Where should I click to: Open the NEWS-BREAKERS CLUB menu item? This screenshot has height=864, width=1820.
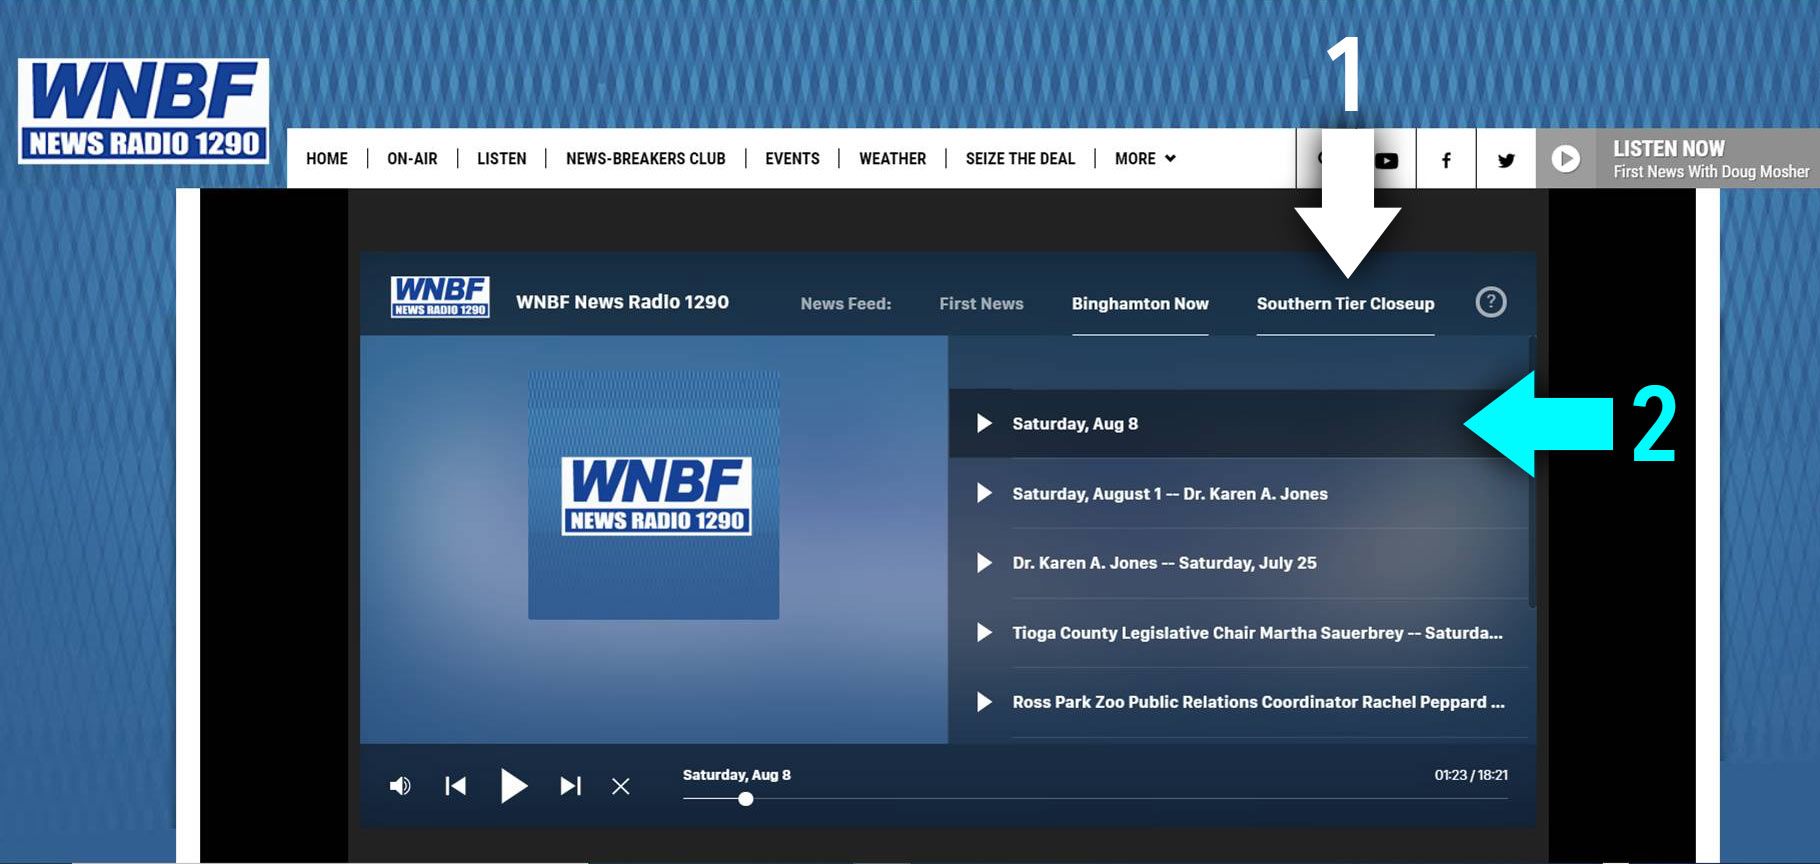pos(646,159)
